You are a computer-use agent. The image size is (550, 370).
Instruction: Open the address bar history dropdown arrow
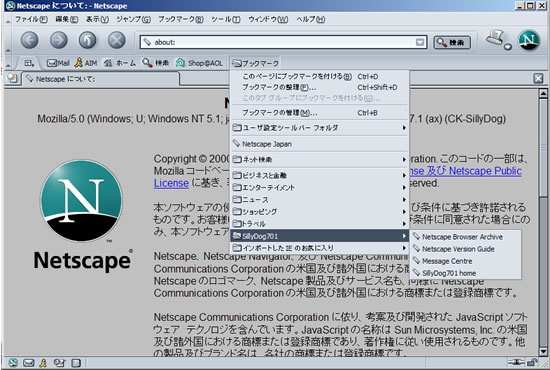(420, 42)
